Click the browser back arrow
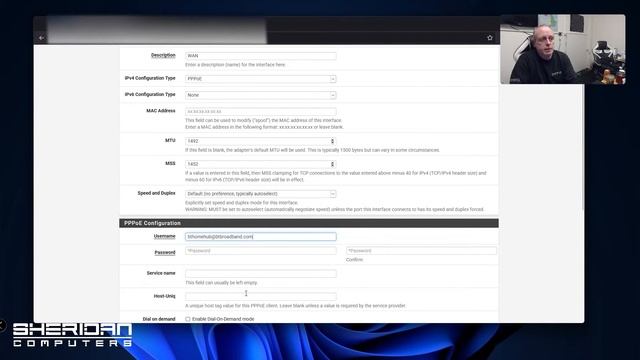Image resolution: width=640 pixels, height=360 pixels. click(41, 38)
